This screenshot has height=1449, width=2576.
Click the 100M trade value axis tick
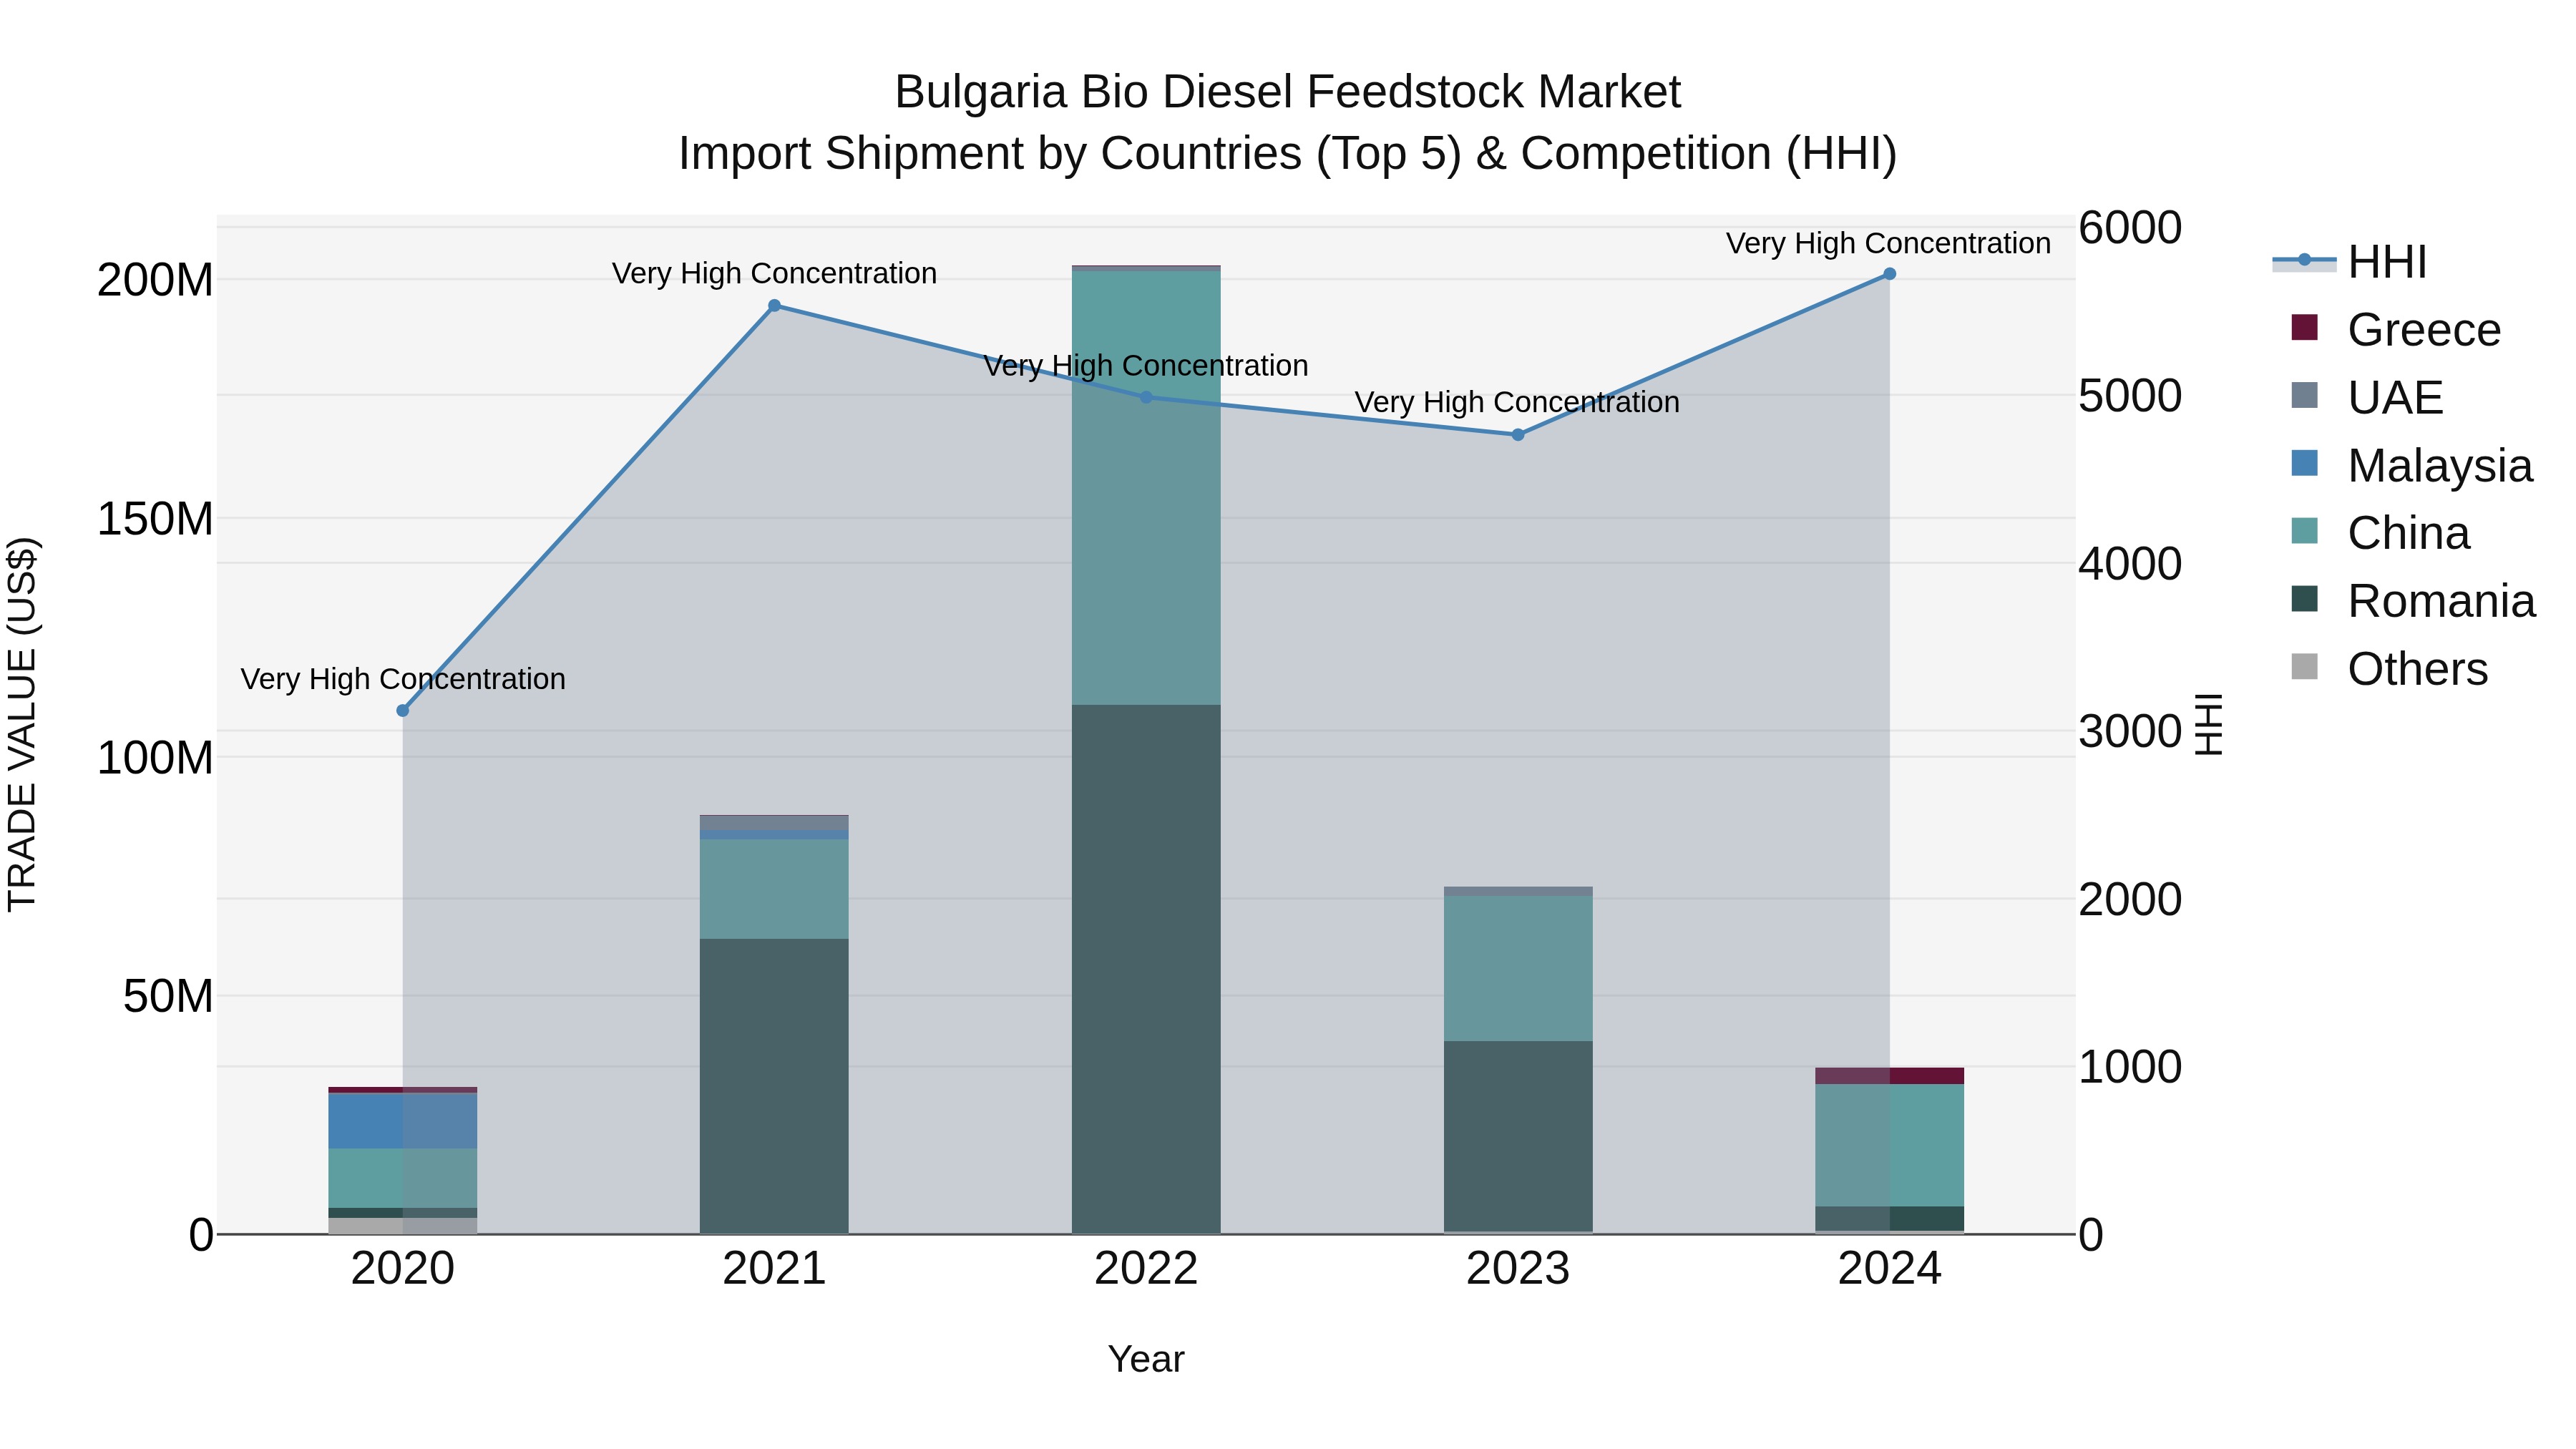pos(155,758)
